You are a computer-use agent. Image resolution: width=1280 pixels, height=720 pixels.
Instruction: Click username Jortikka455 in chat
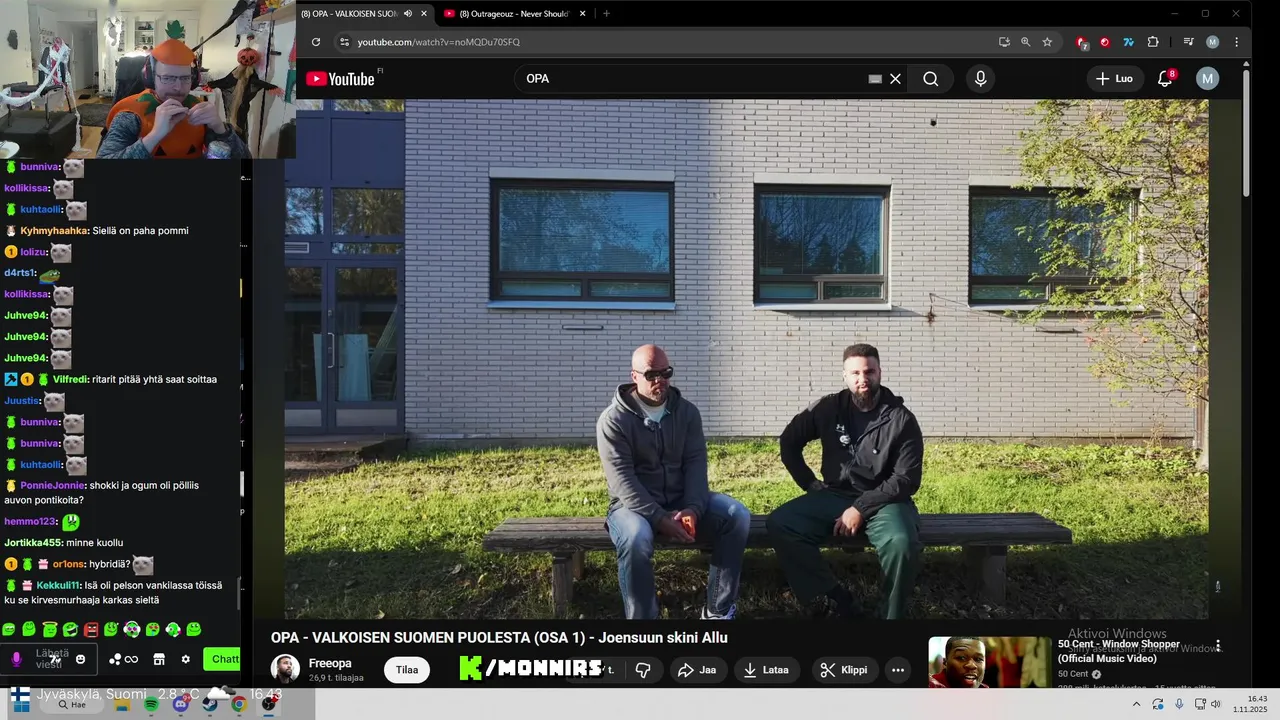33,543
